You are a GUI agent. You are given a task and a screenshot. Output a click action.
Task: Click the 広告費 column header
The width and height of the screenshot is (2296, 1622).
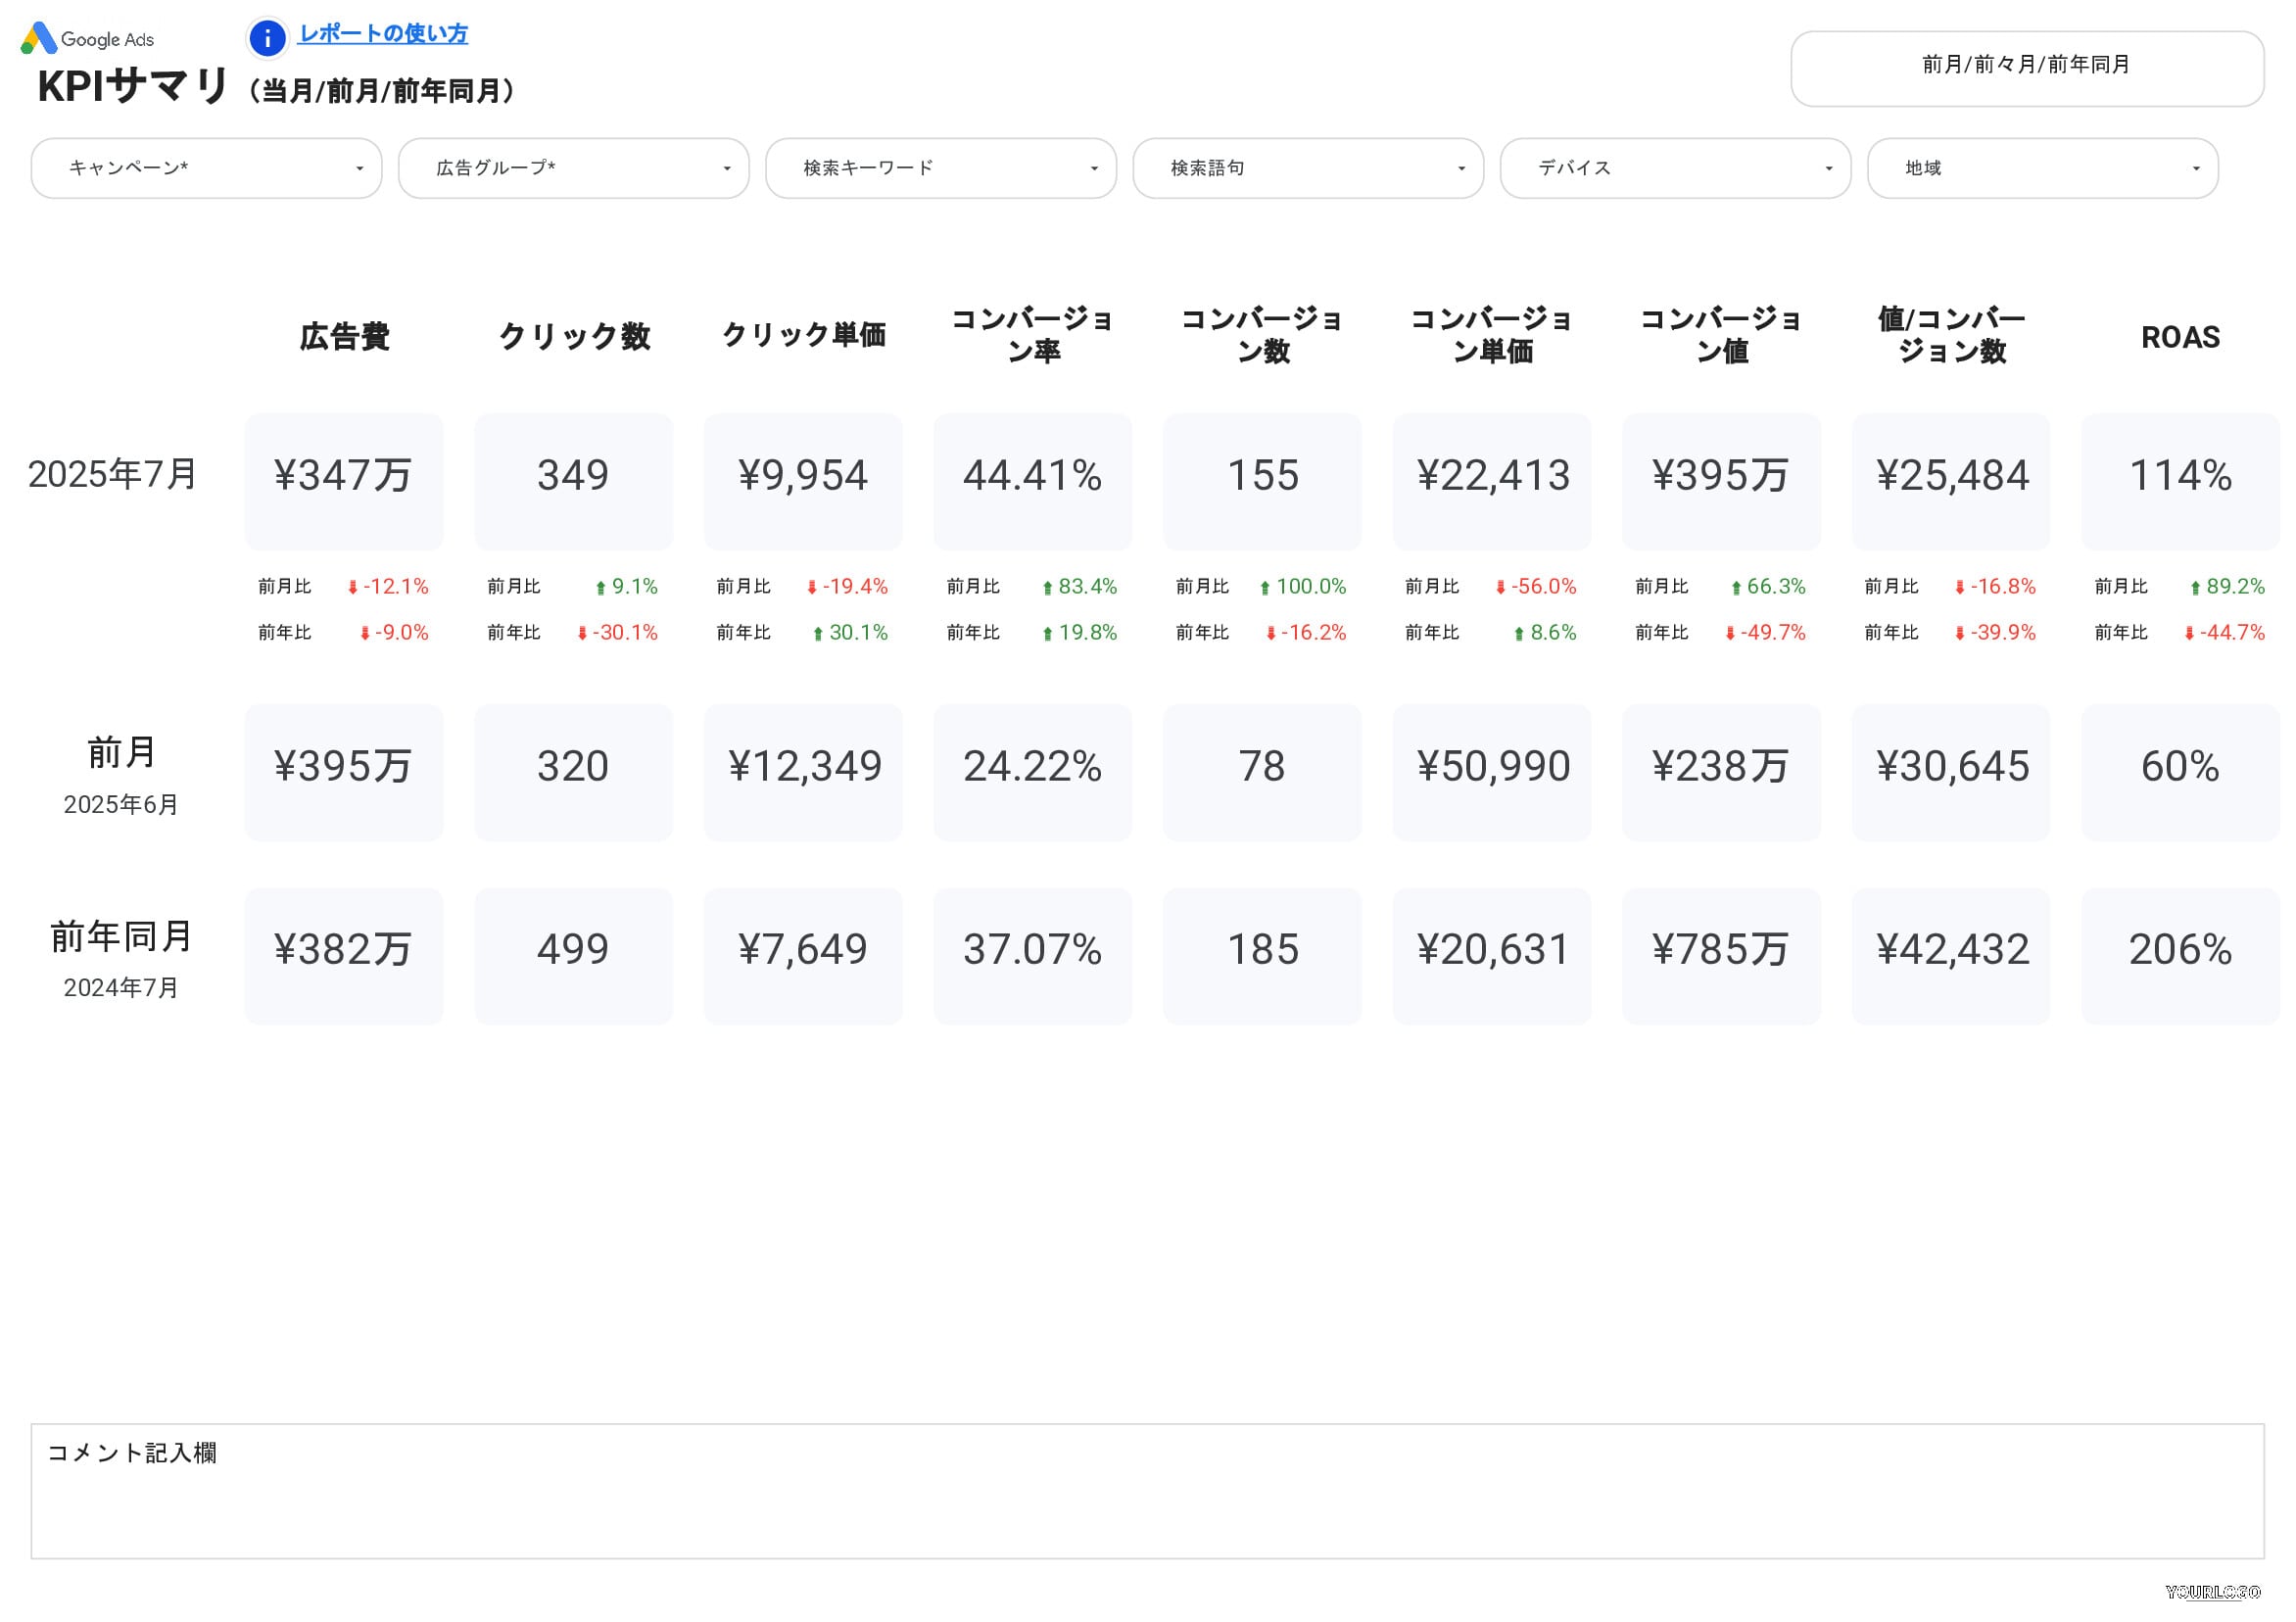tap(344, 337)
